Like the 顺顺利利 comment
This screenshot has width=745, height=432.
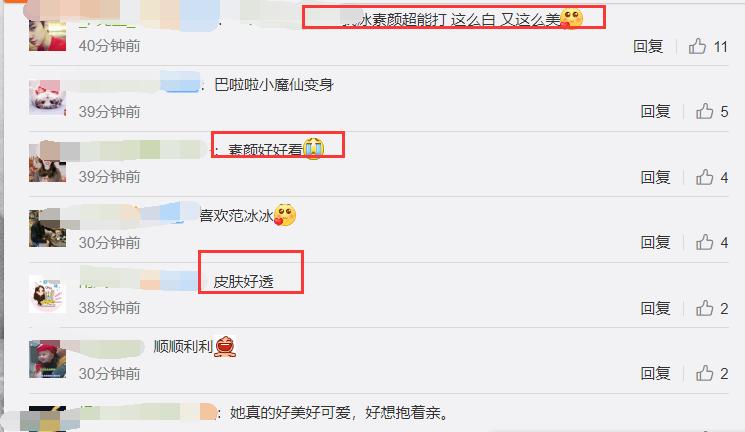(x=705, y=374)
